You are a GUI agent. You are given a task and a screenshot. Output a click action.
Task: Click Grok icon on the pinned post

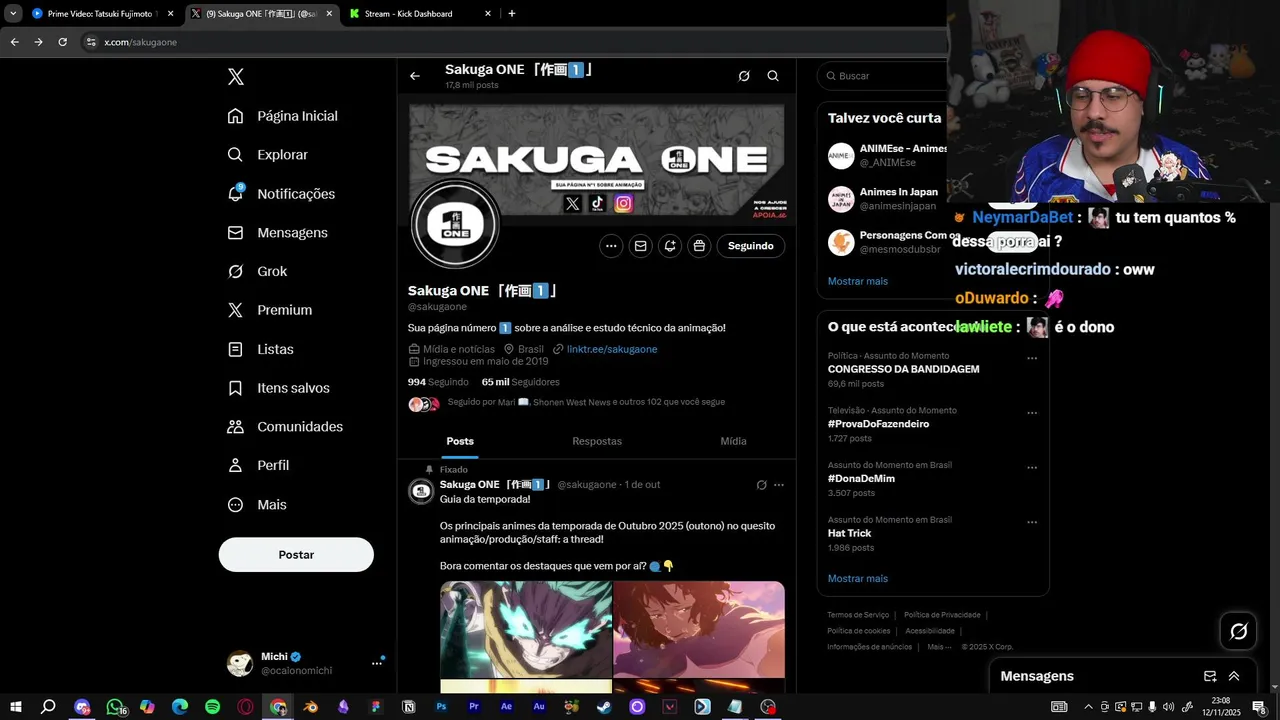coord(761,485)
